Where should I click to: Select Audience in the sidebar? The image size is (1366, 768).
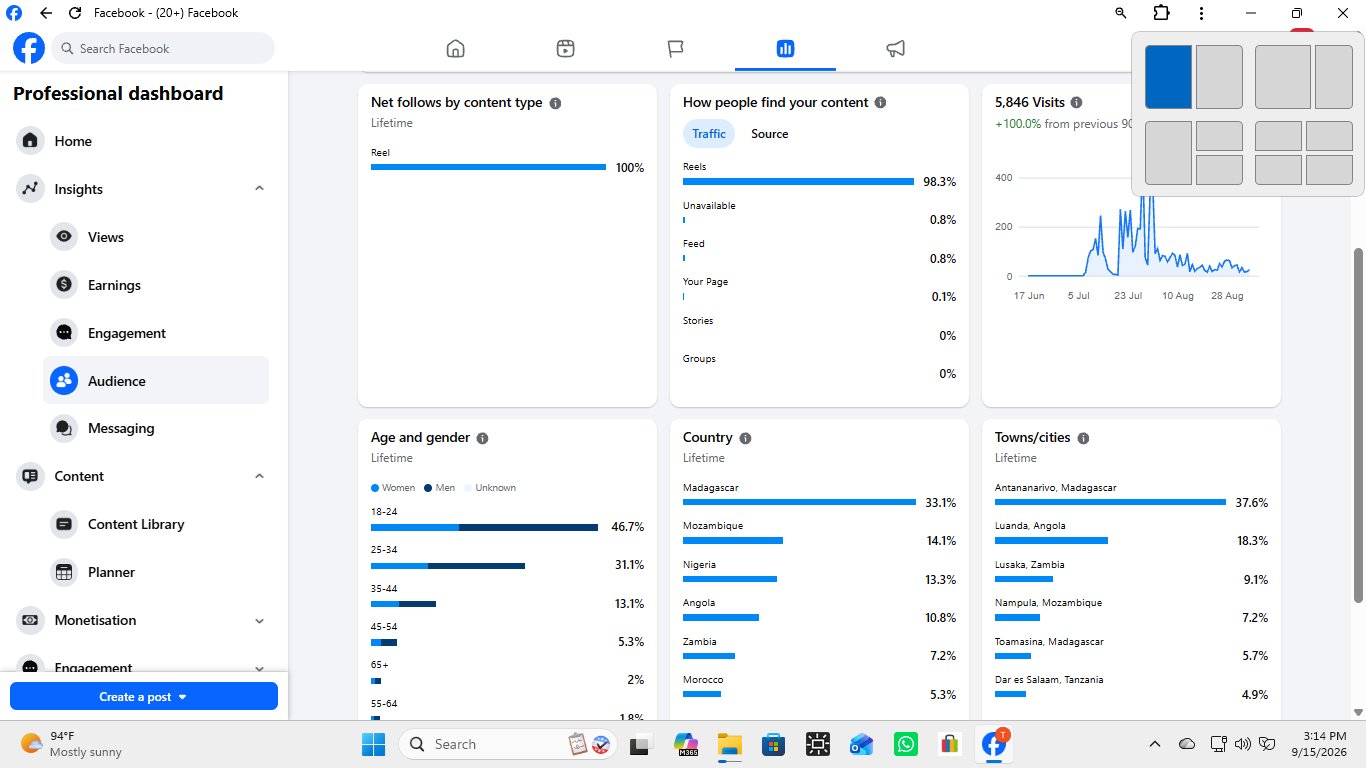[x=156, y=381]
